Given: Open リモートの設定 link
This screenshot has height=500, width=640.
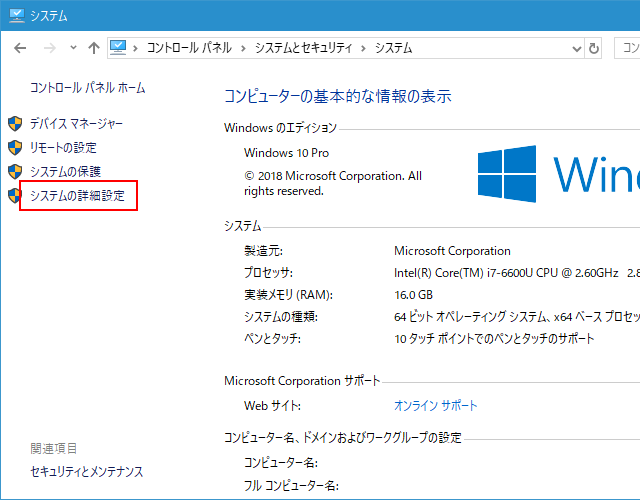Looking at the screenshot, I should pyautogui.click(x=63, y=147).
